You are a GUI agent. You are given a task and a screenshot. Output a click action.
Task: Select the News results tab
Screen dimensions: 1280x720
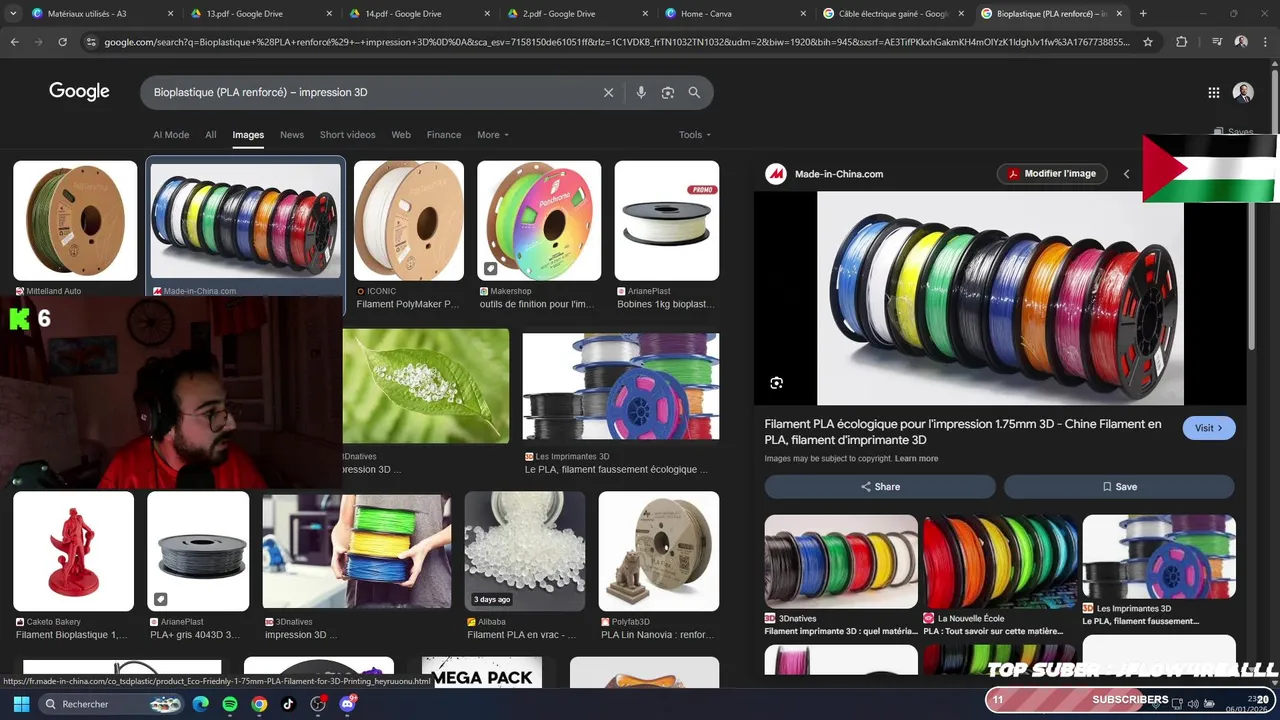click(292, 135)
